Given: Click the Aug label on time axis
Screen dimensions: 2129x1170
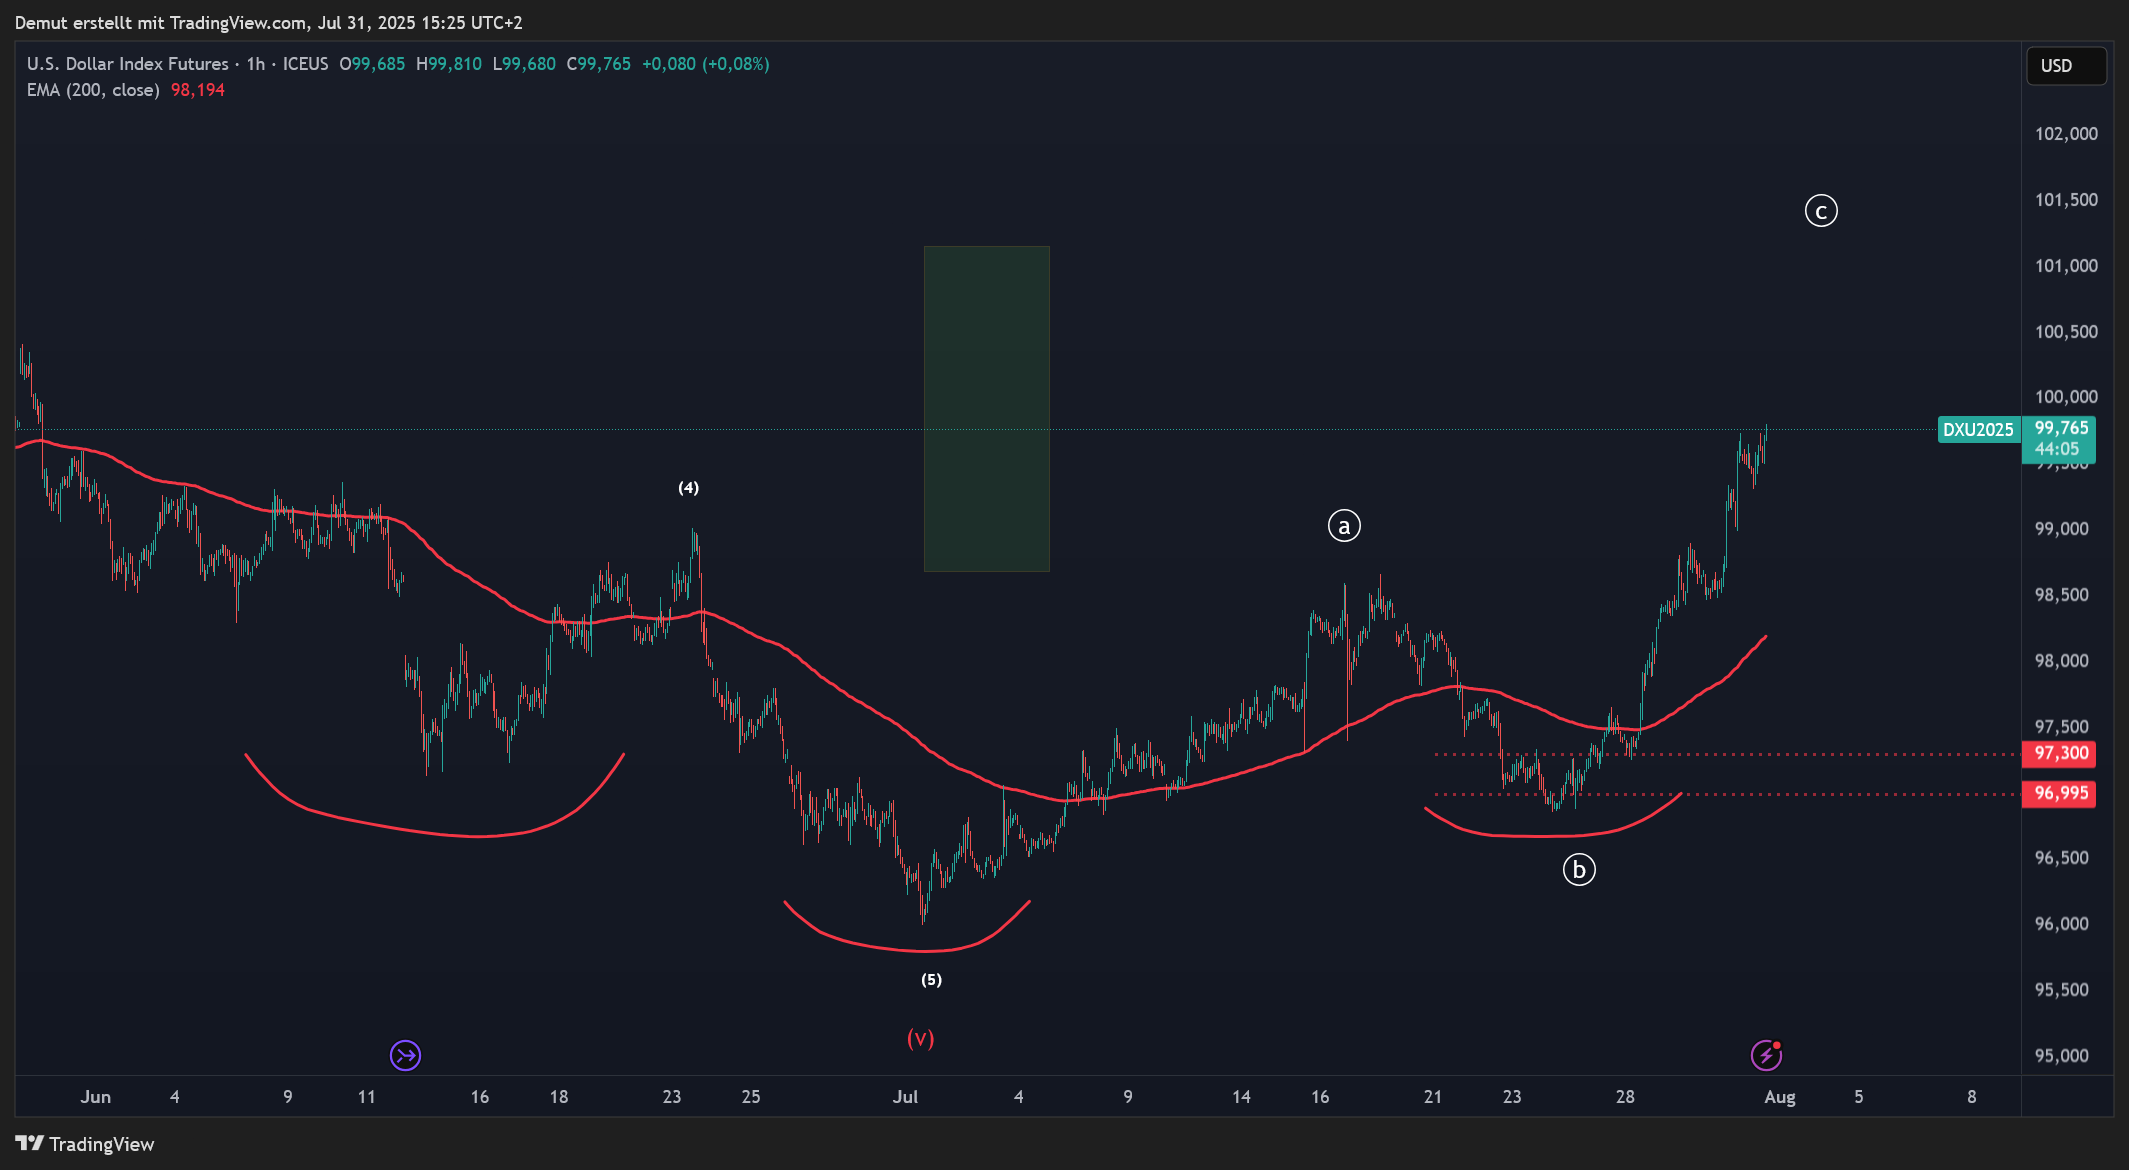Looking at the screenshot, I should (1779, 1097).
